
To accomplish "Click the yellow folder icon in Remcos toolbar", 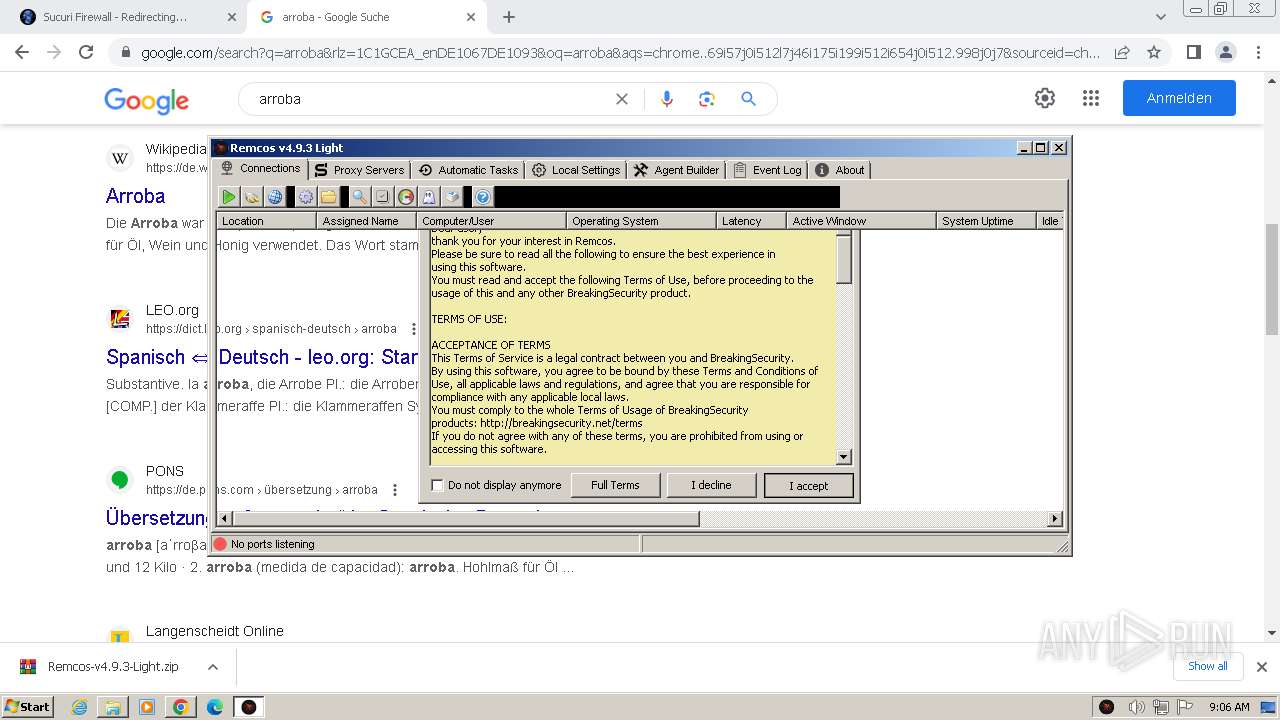I will [x=329, y=197].
